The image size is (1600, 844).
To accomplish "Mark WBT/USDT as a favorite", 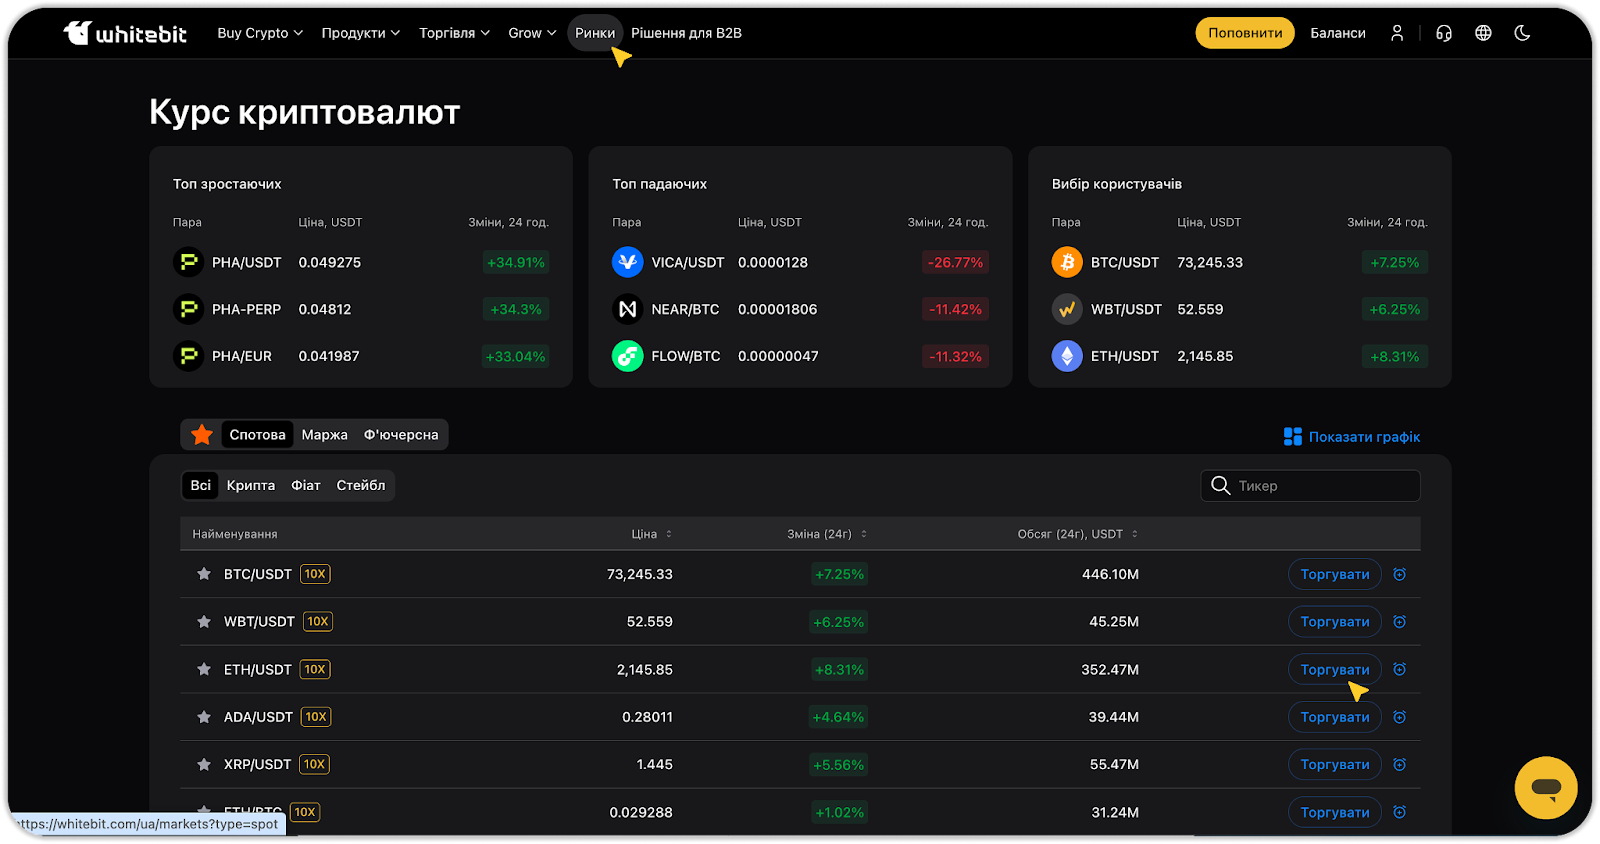I will pos(204,622).
